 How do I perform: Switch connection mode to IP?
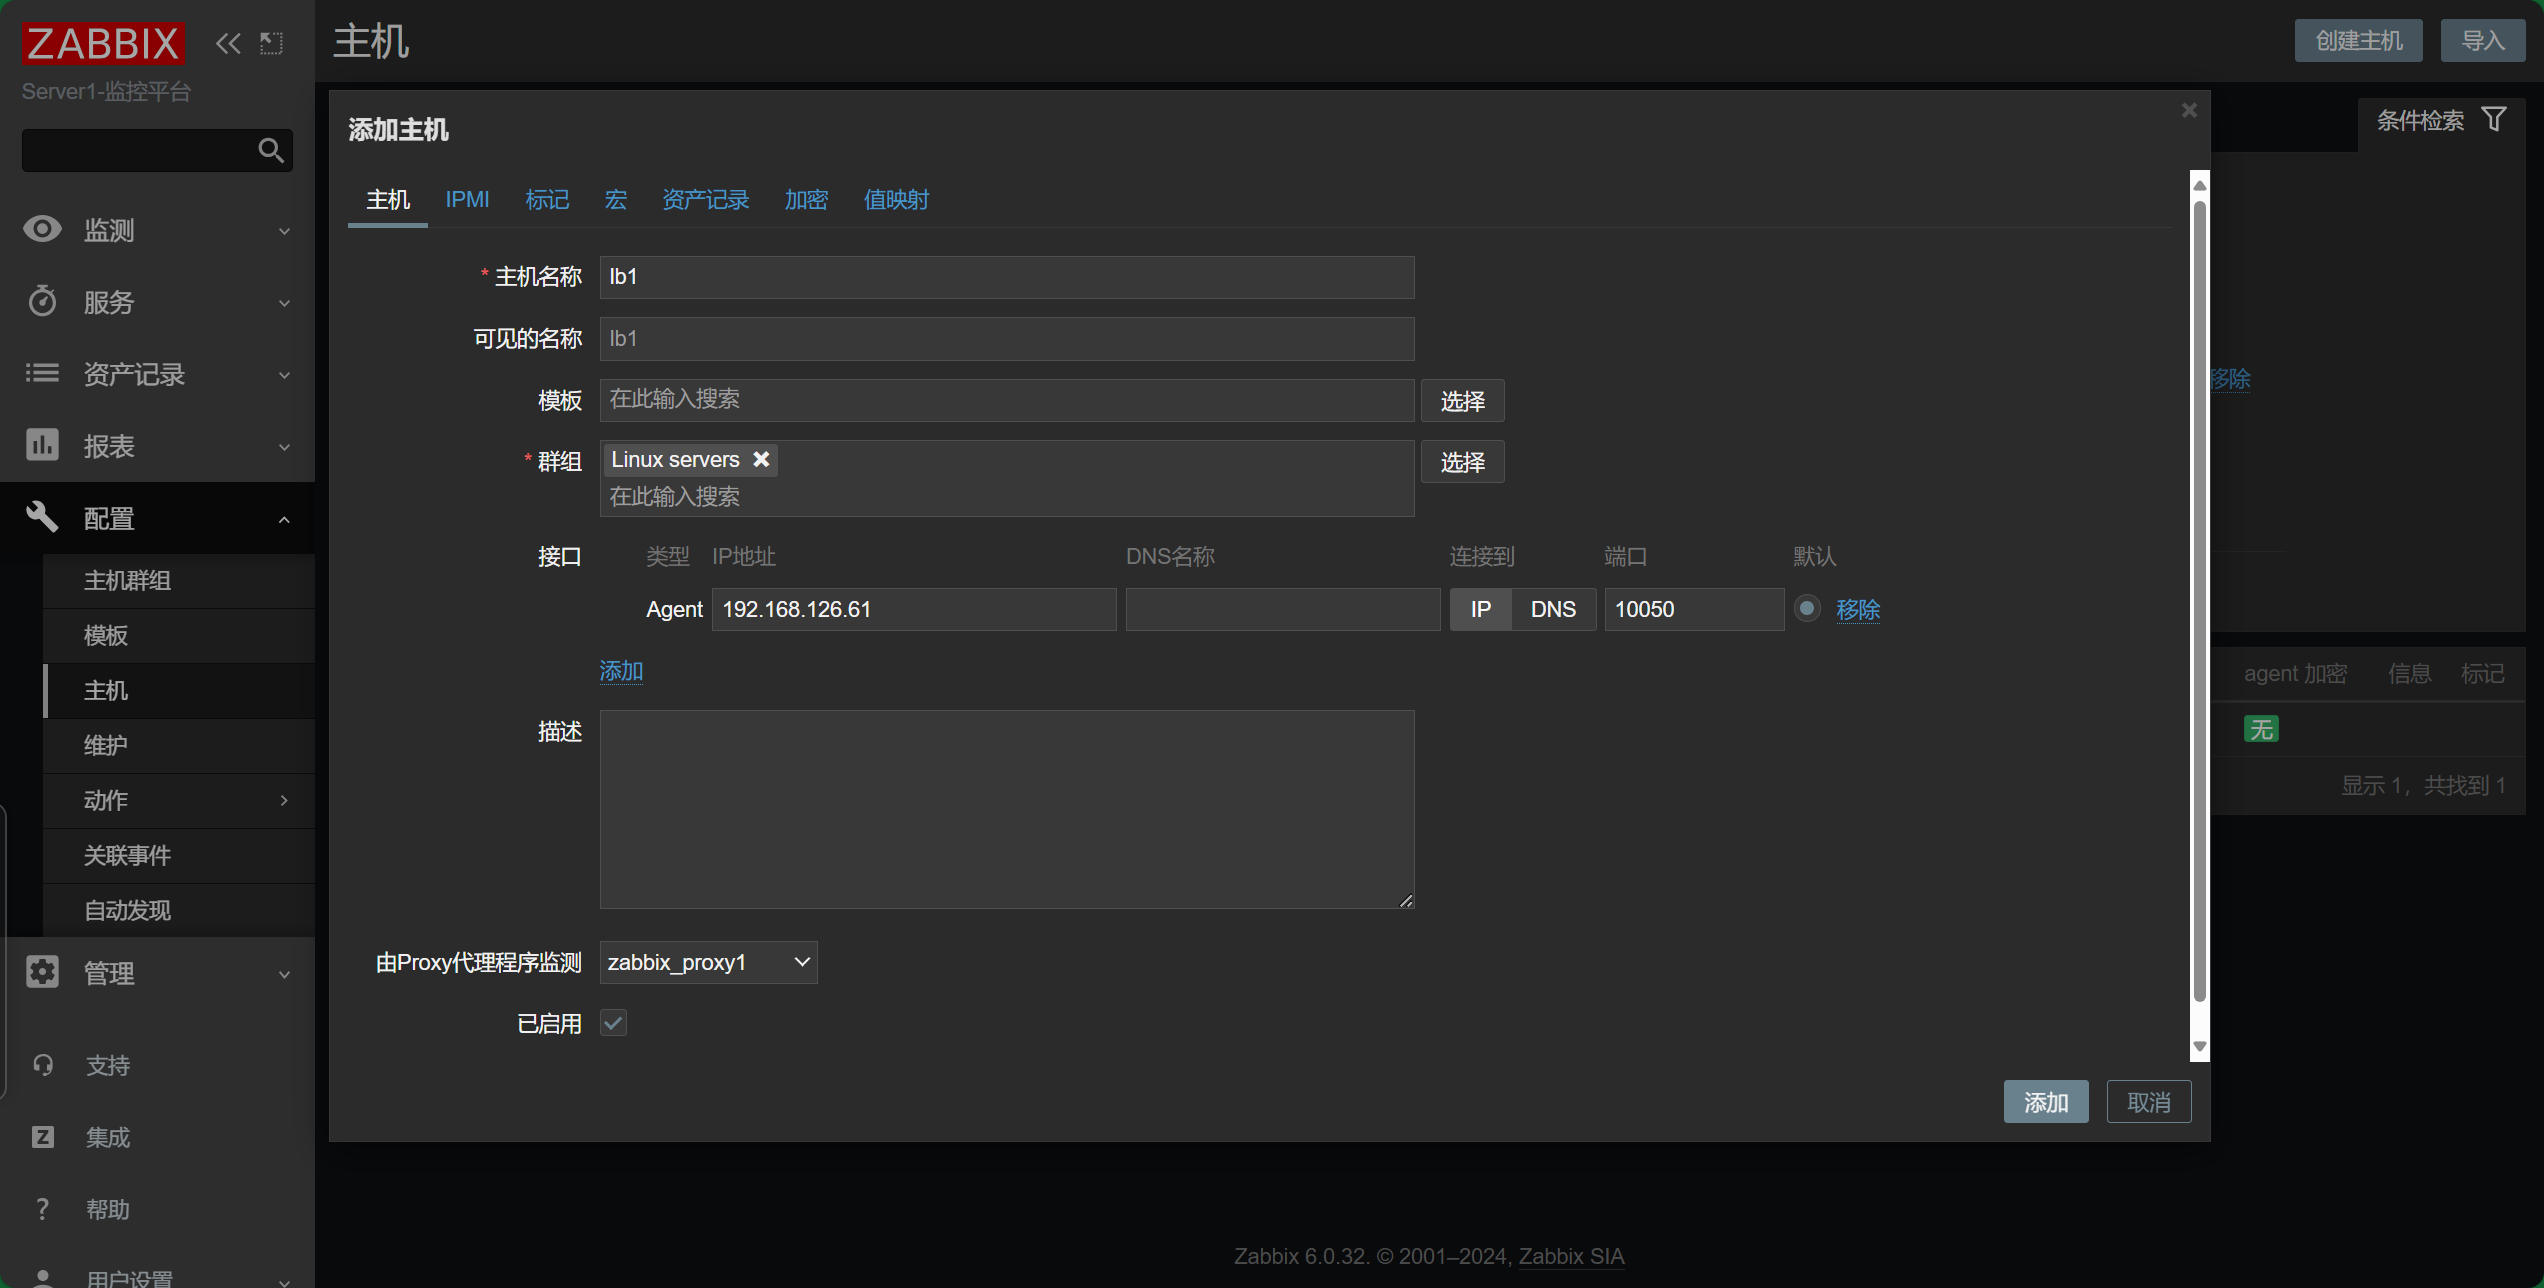1480,609
